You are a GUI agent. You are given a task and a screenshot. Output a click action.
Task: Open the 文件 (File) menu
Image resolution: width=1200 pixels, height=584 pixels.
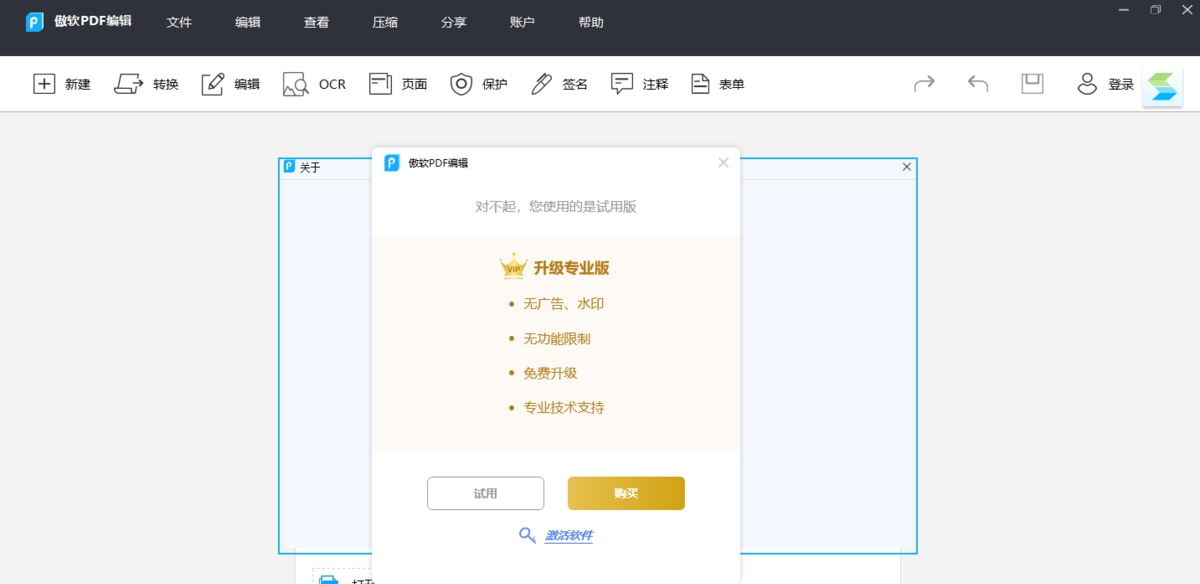tap(179, 22)
